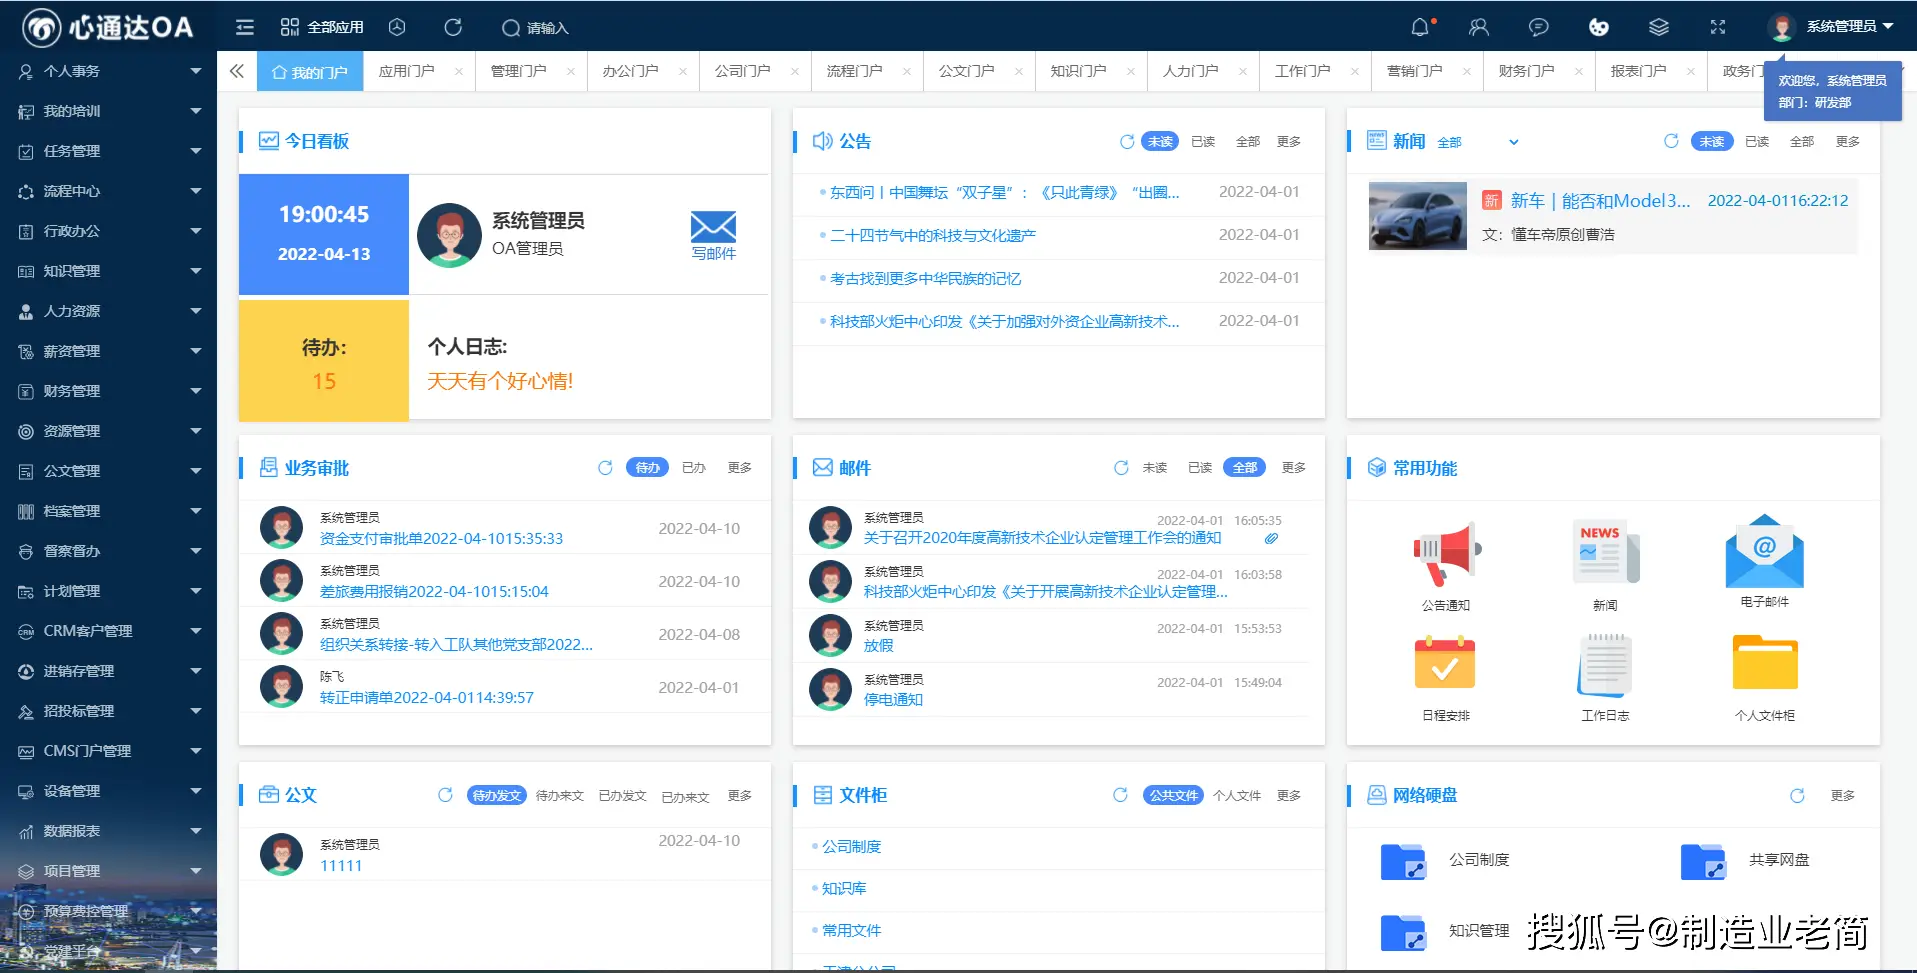Open 资金支付审批单 approval item
This screenshot has width=1917, height=973.
coord(441,538)
